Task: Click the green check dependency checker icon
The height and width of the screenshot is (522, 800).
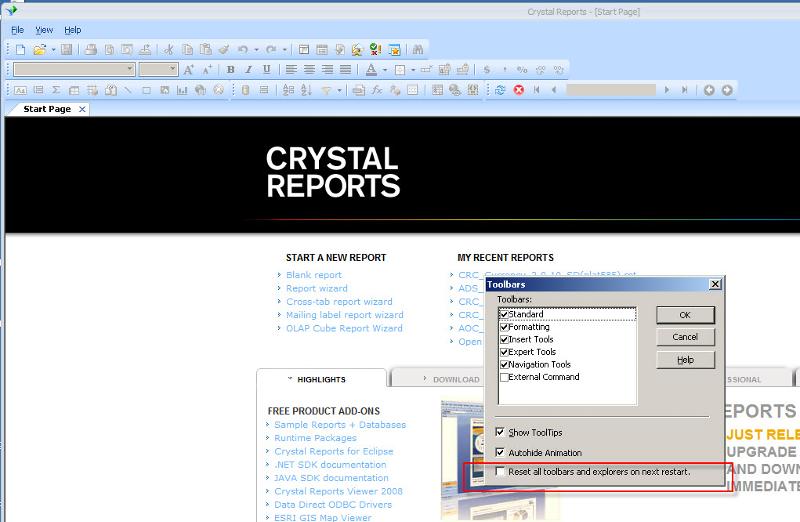Action: tap(376, 49)
